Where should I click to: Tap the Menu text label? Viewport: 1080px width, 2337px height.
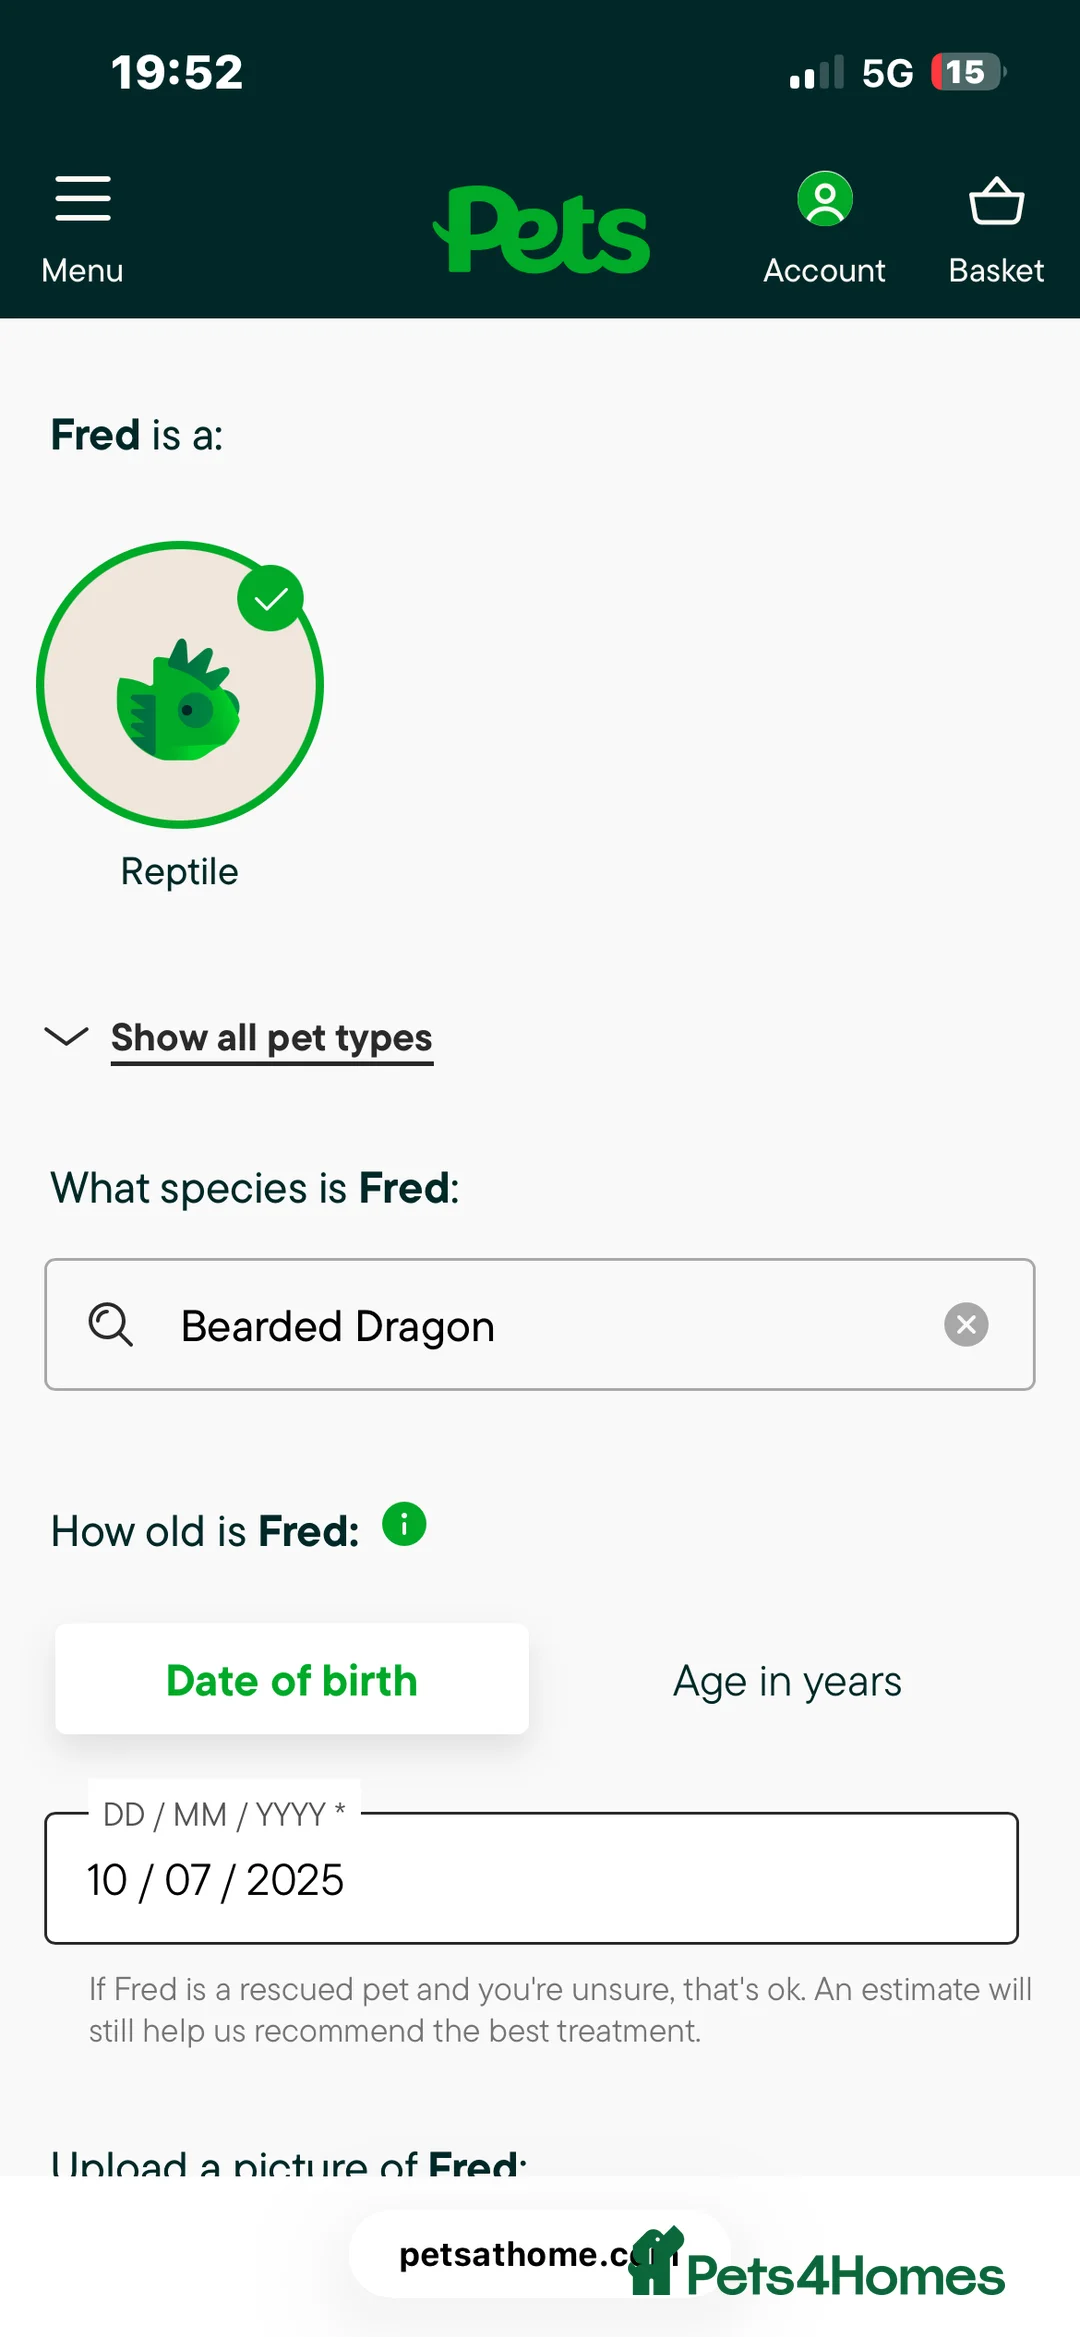[x=83, y=271]
